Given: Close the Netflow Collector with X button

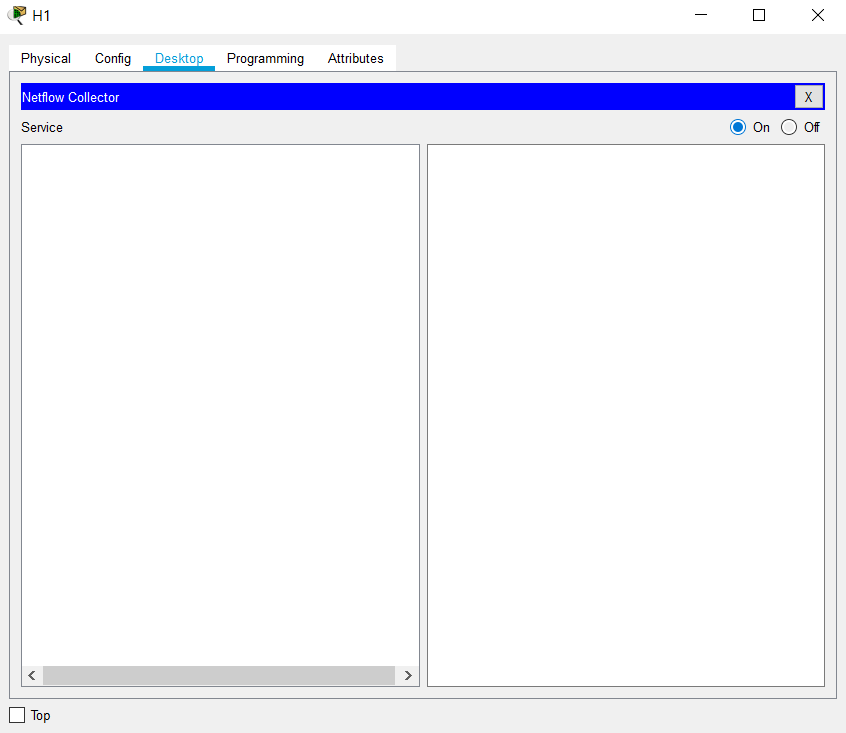Looking at the screenshot, I should (x=808, y=97).
